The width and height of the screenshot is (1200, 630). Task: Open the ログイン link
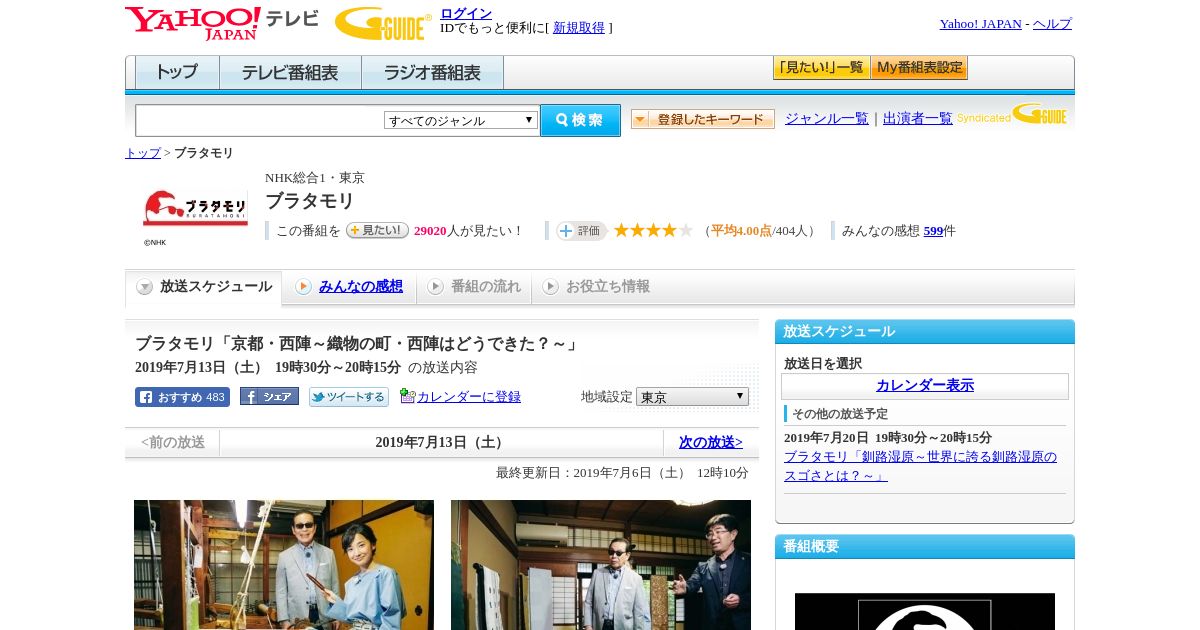[466, 13]
